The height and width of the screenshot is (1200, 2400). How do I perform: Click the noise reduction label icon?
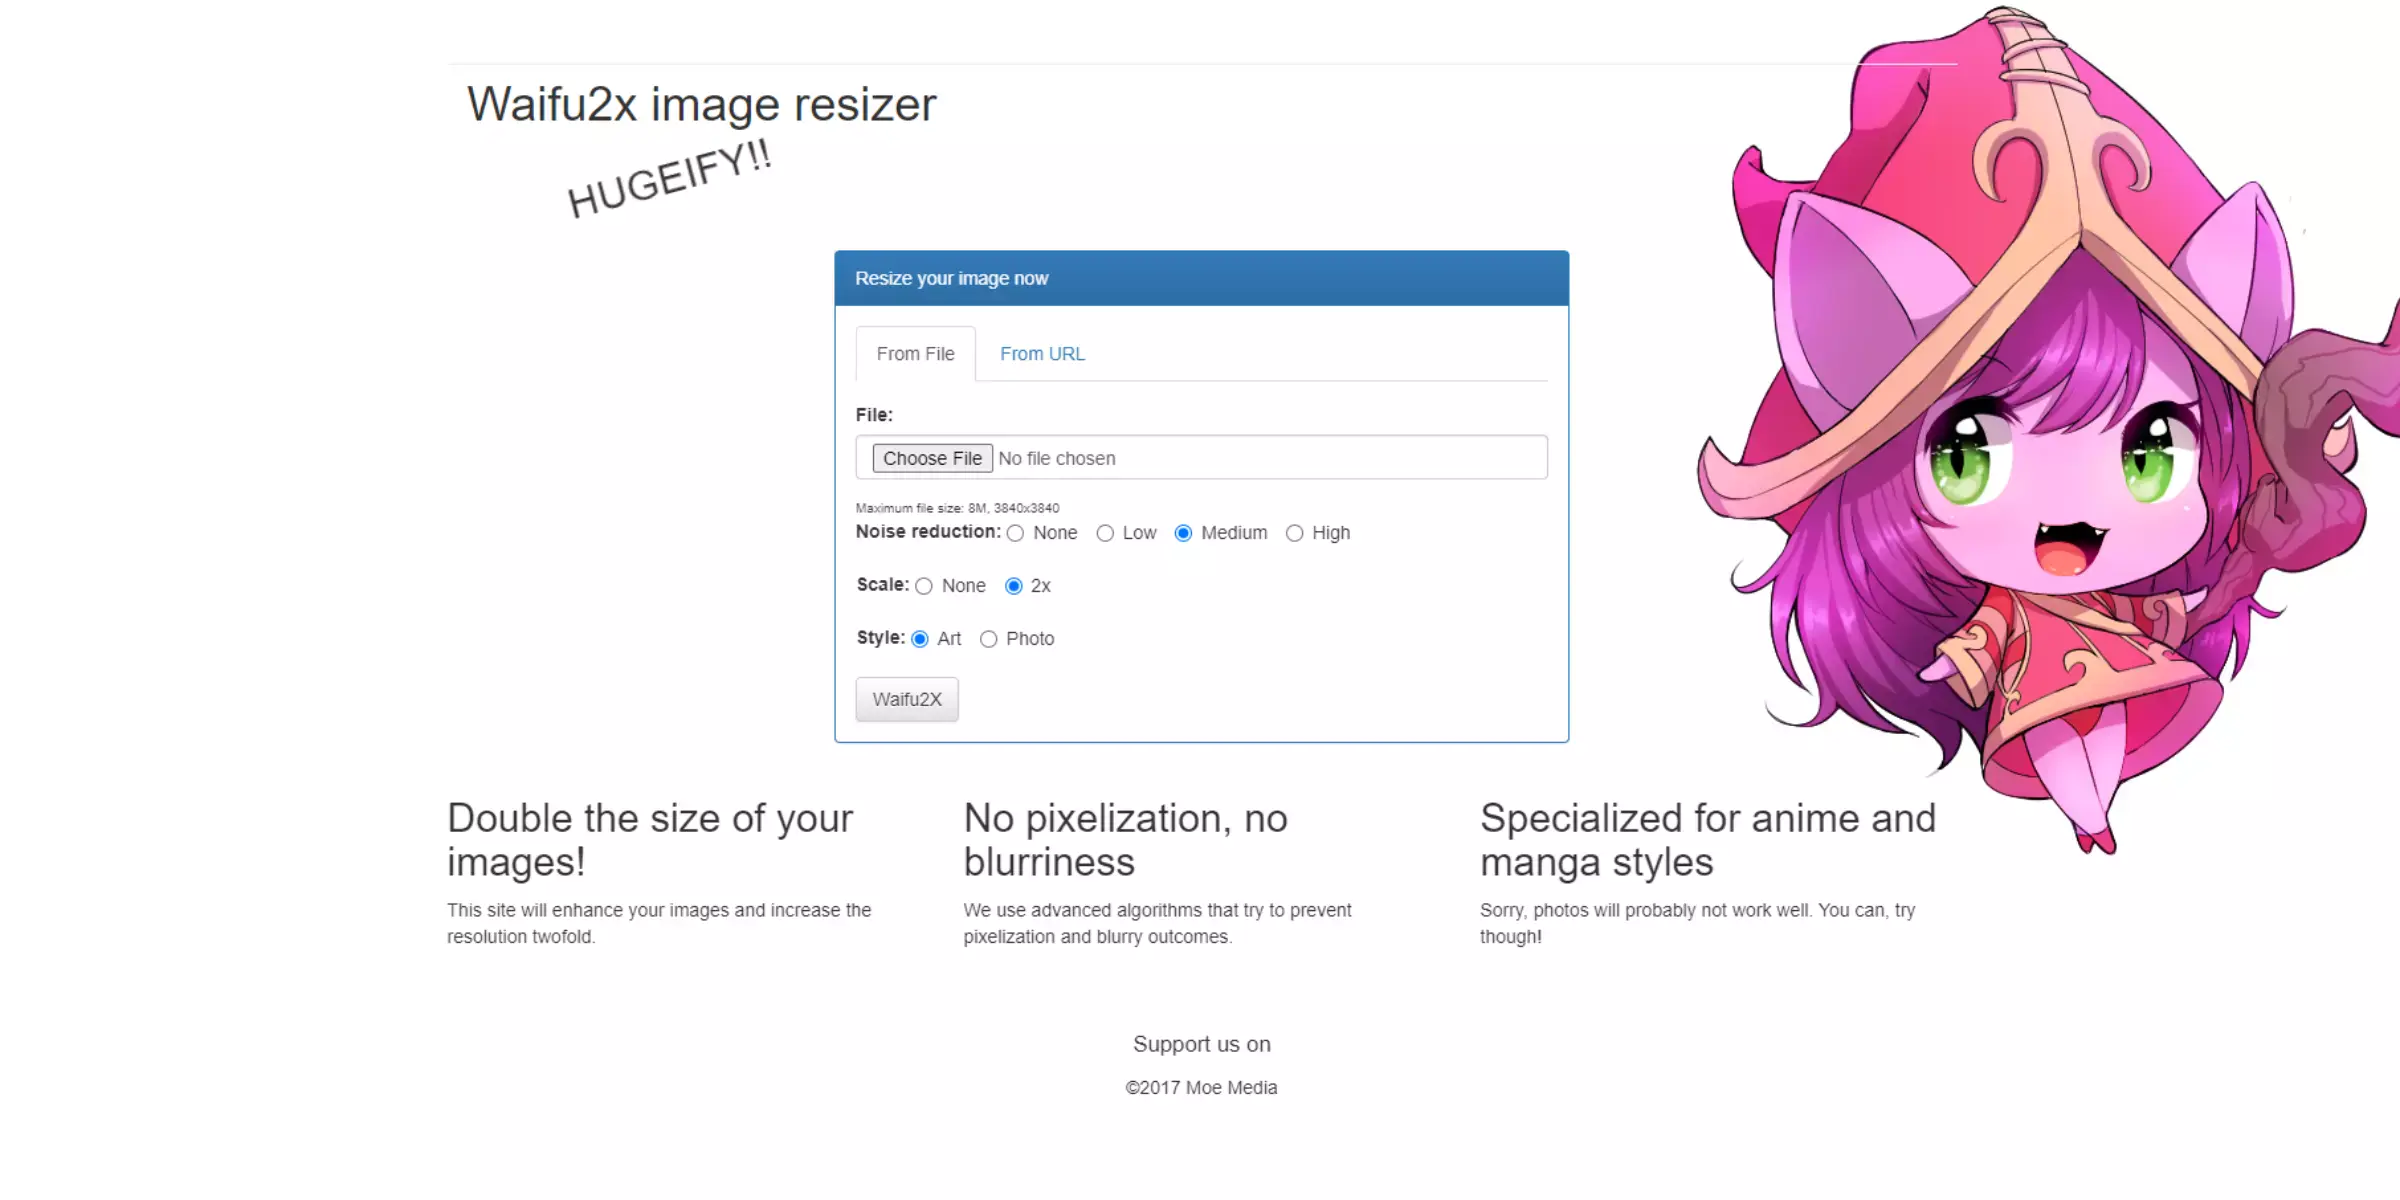[x=928, y=533]
